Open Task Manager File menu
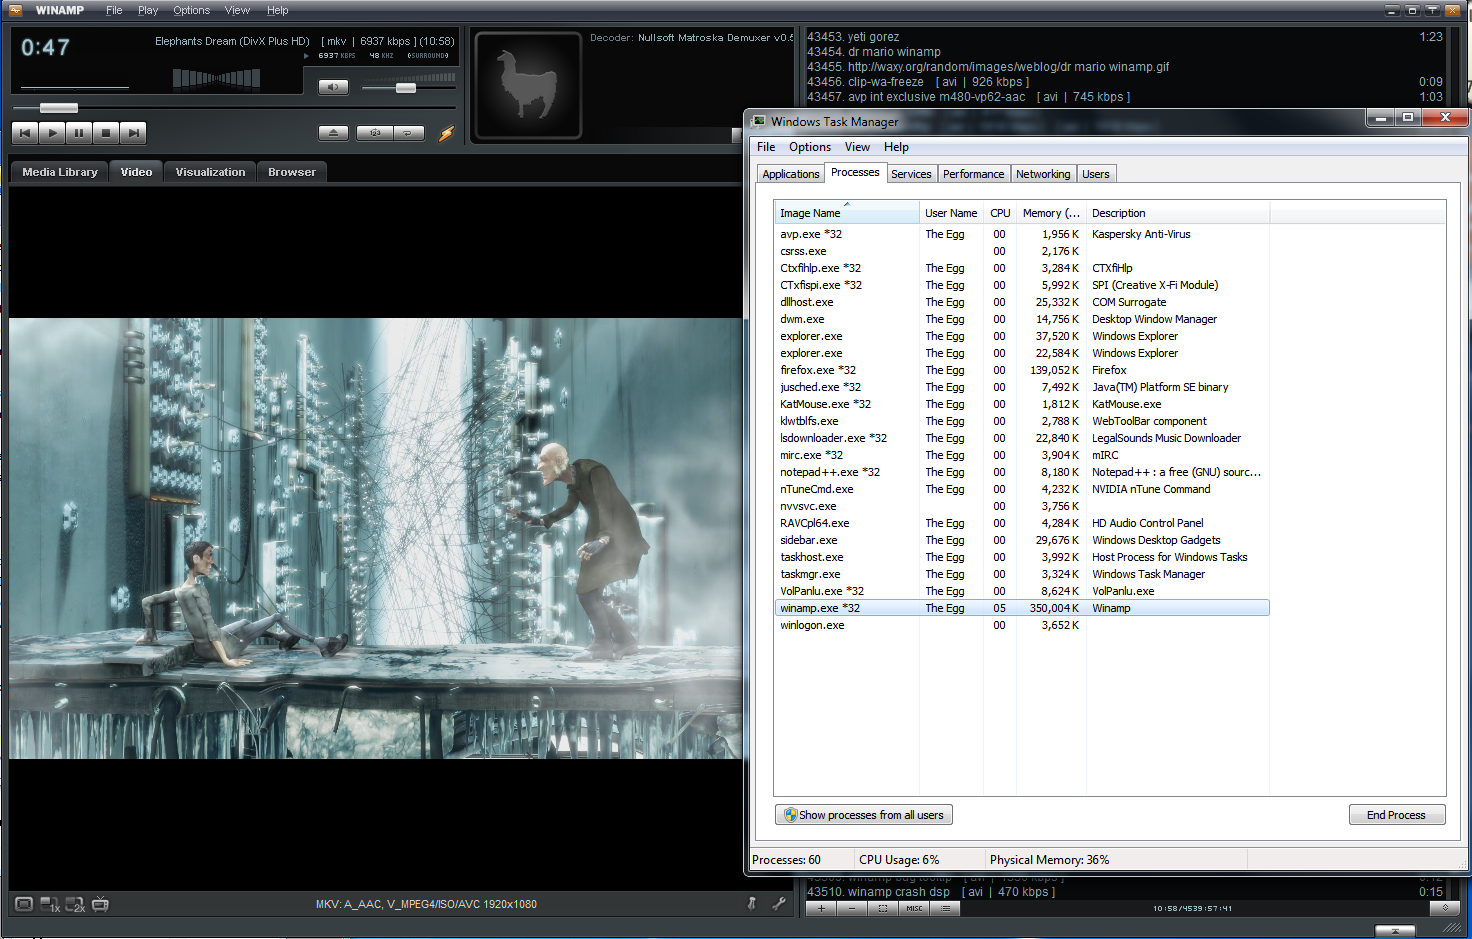The image size is (1472, 939). click(x=766, y=147)
